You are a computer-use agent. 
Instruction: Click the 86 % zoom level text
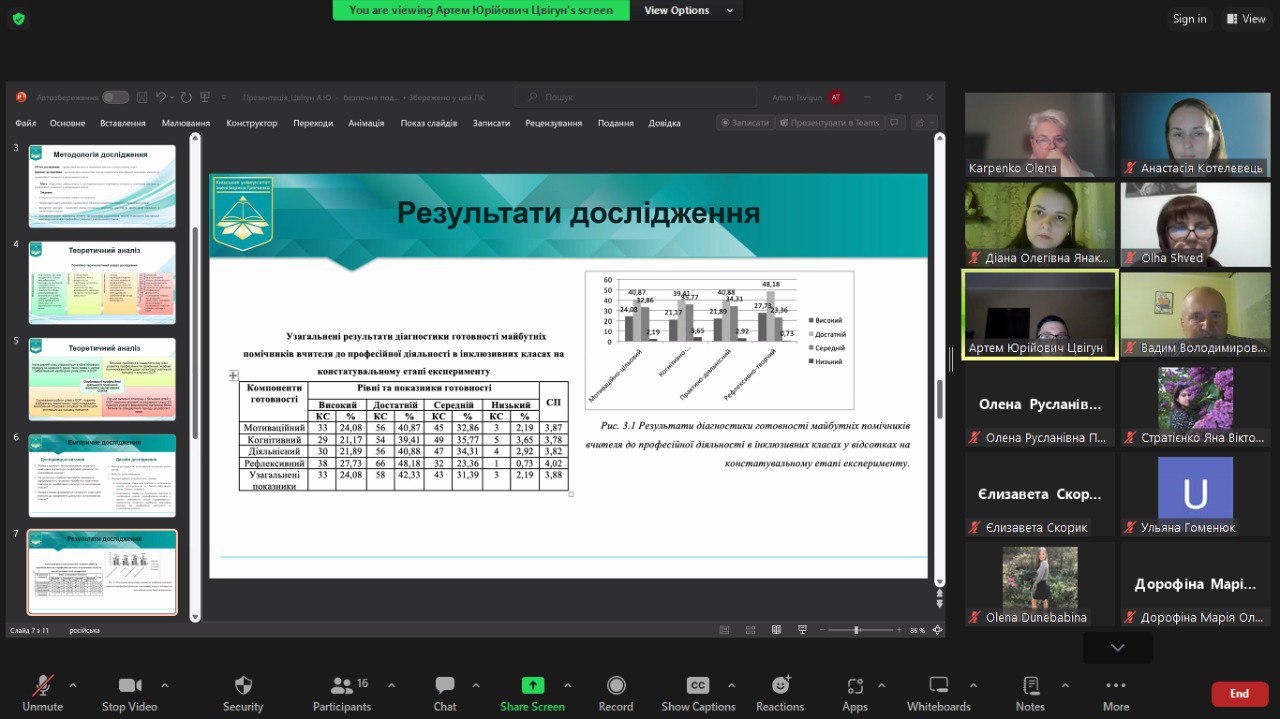pos(917,630)
